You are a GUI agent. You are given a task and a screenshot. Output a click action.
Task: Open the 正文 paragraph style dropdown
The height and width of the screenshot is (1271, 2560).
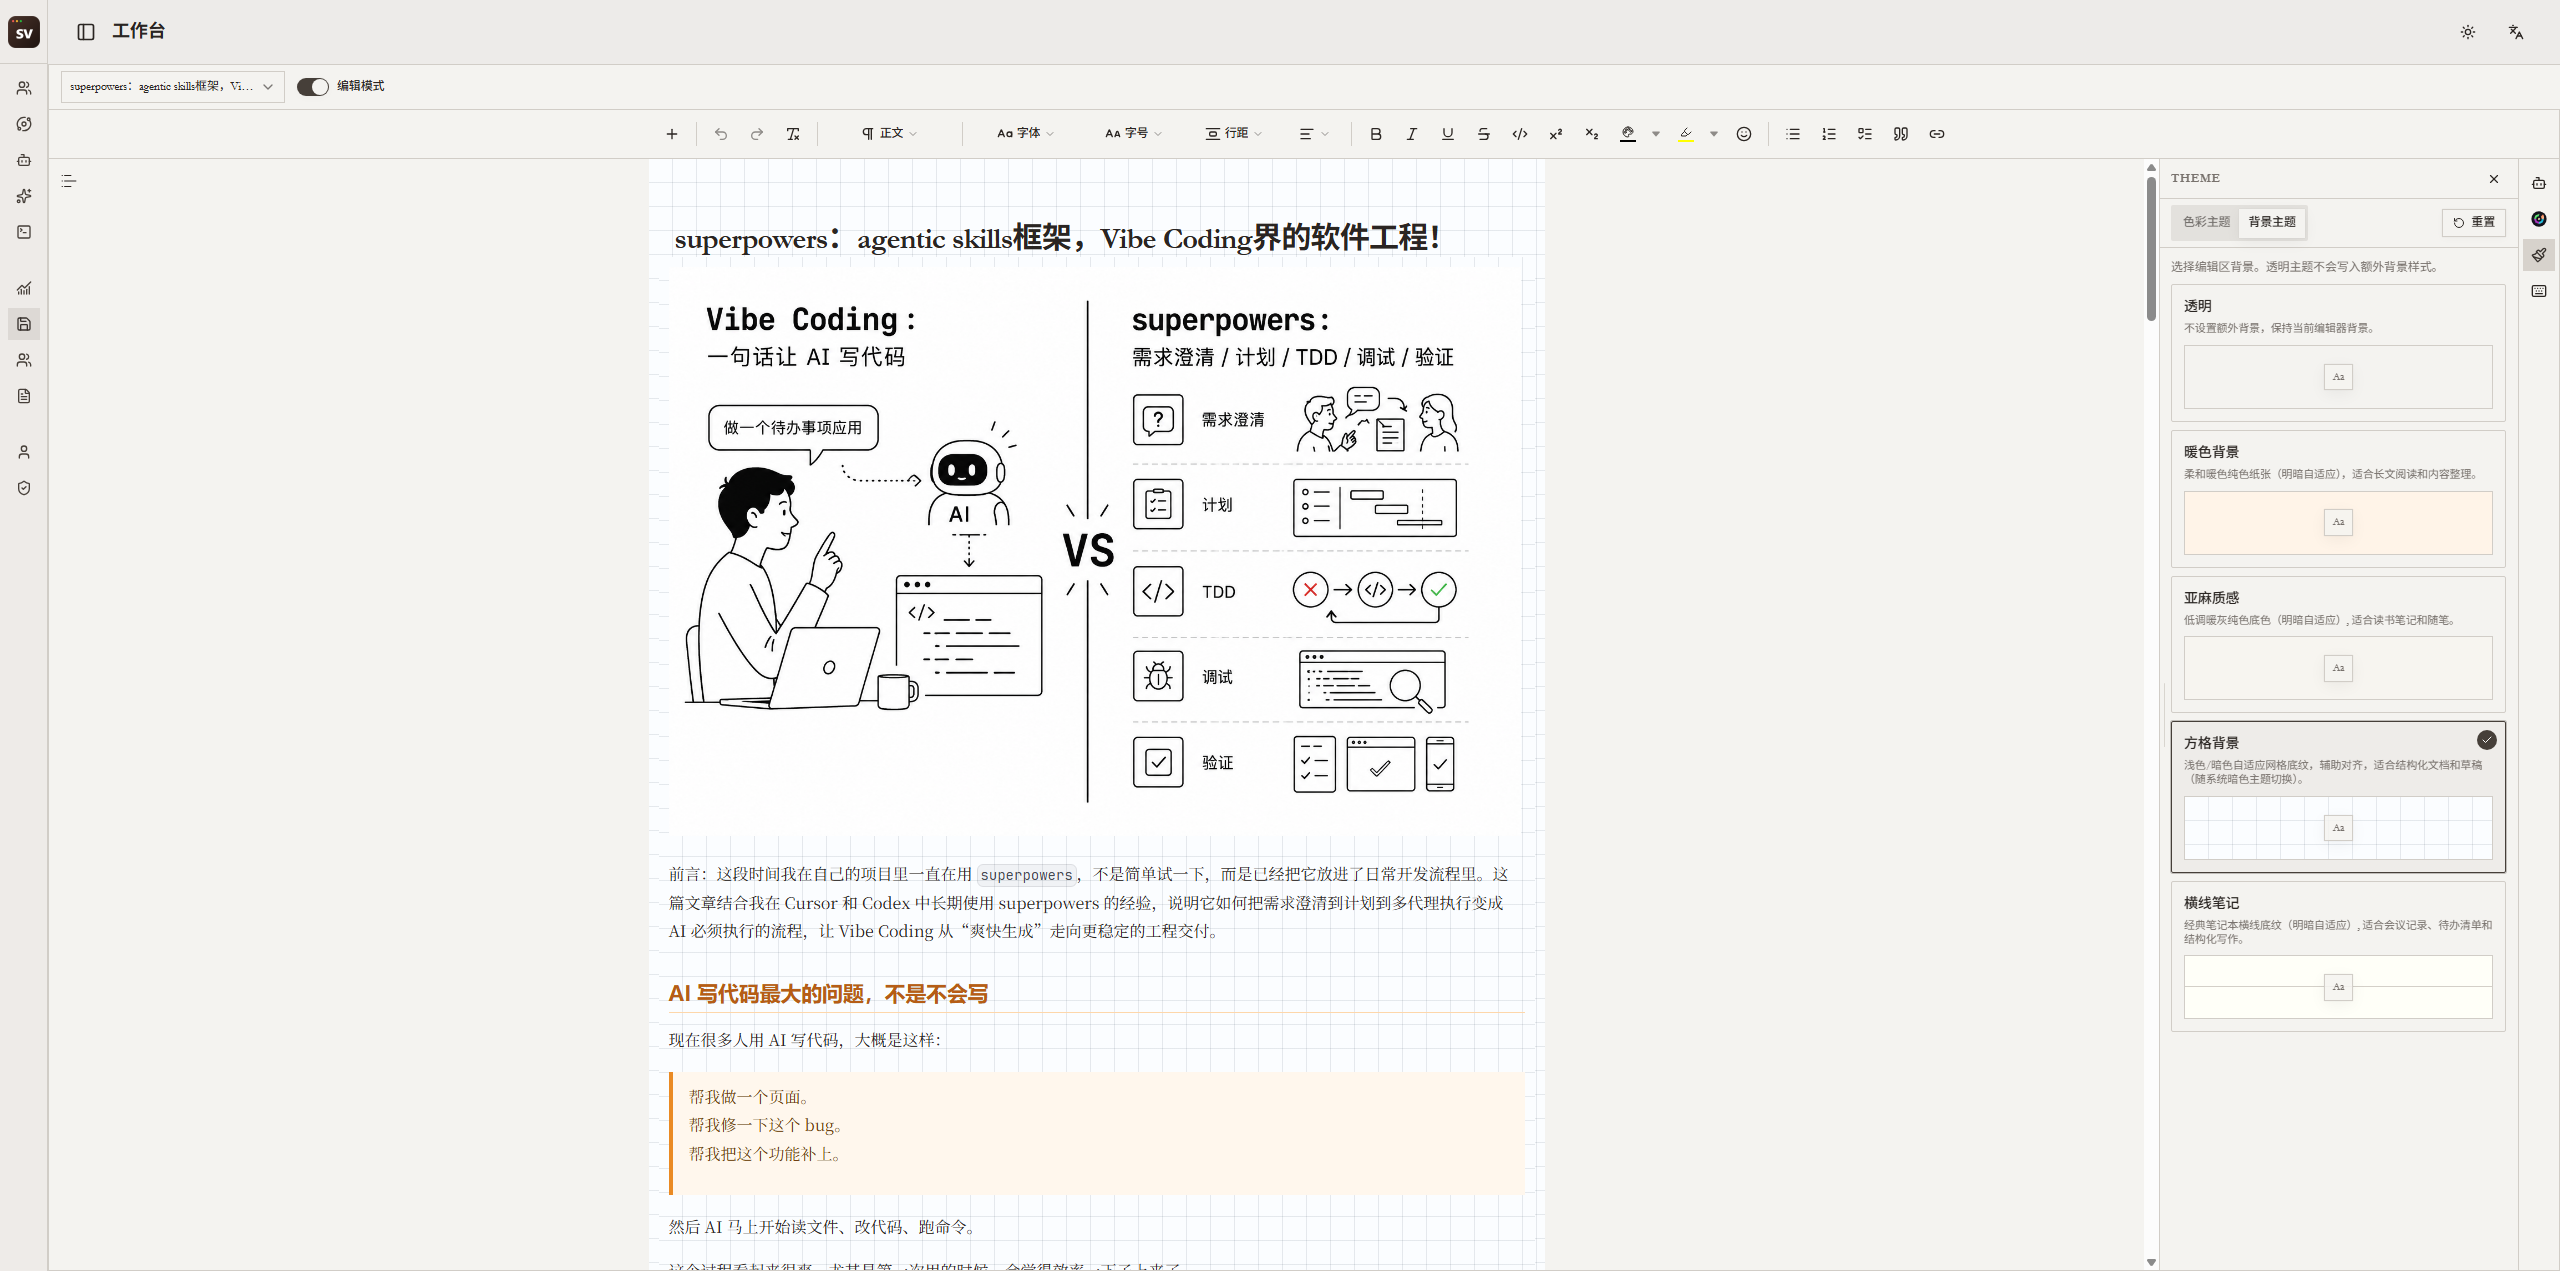coord(889,134)
